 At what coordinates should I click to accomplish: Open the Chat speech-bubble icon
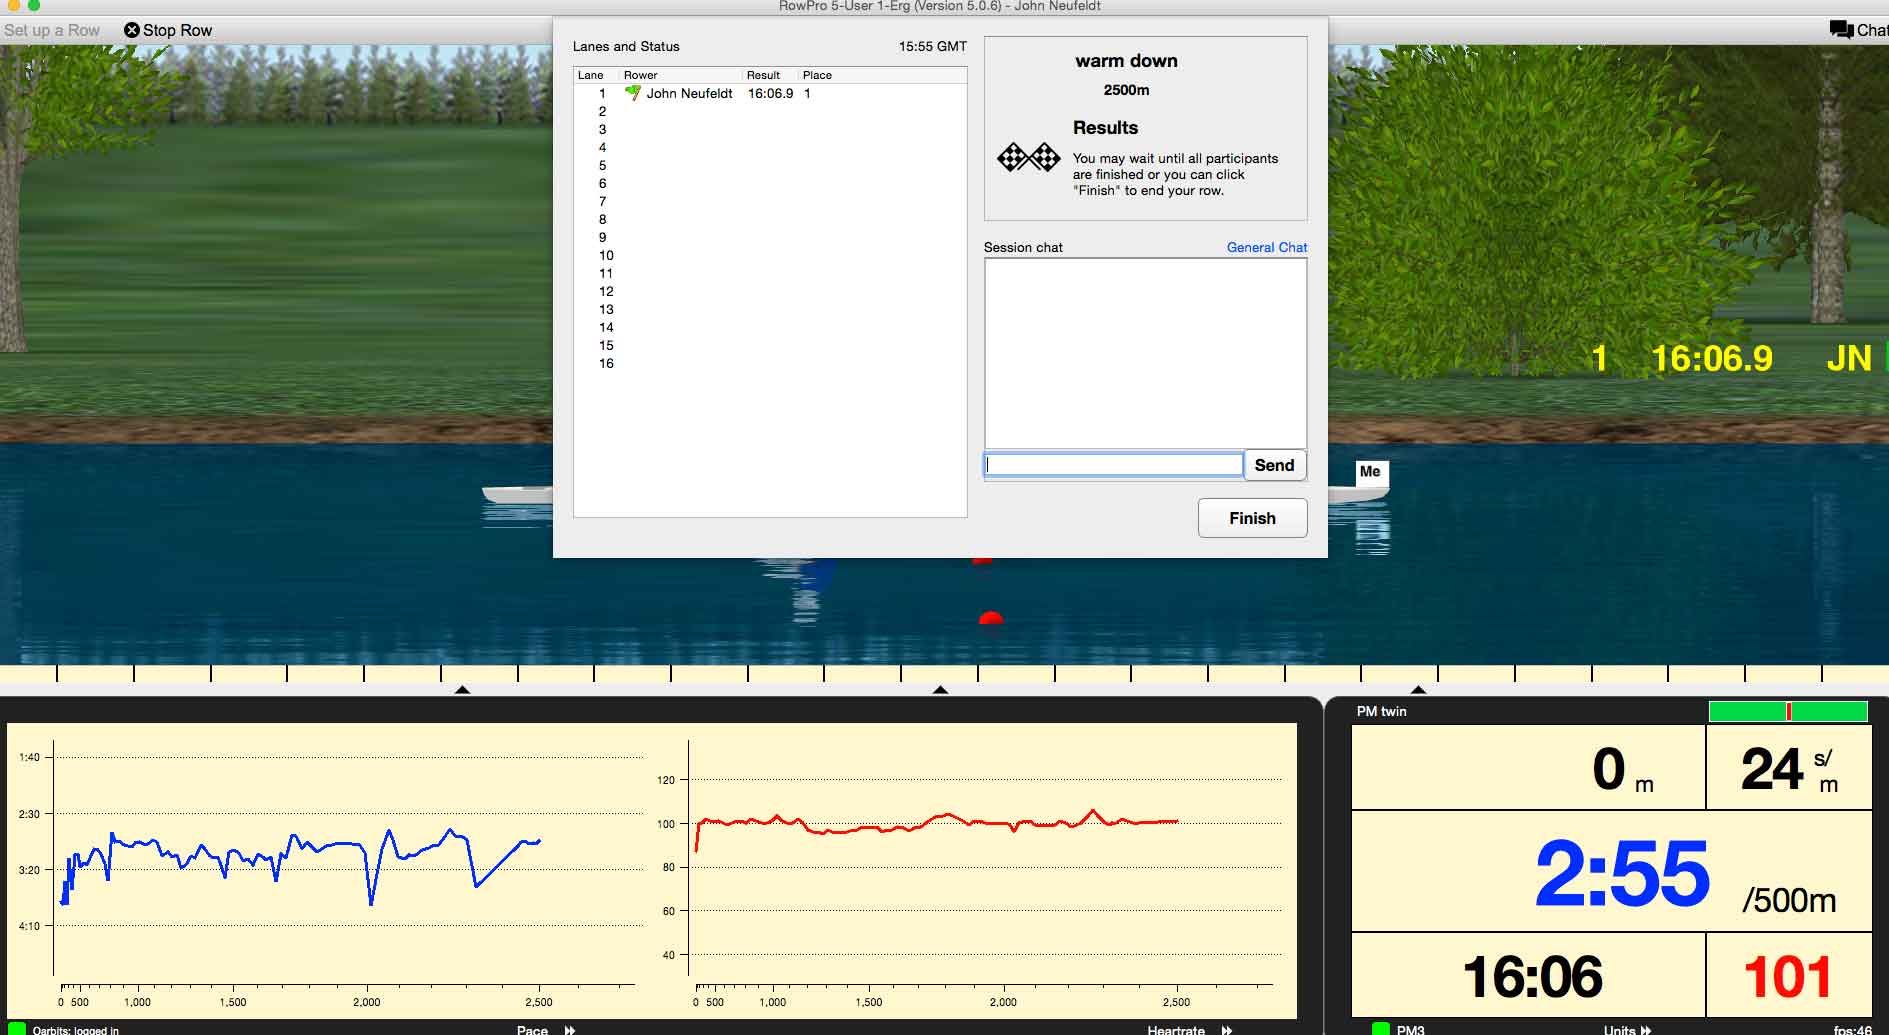(1841, 30)
